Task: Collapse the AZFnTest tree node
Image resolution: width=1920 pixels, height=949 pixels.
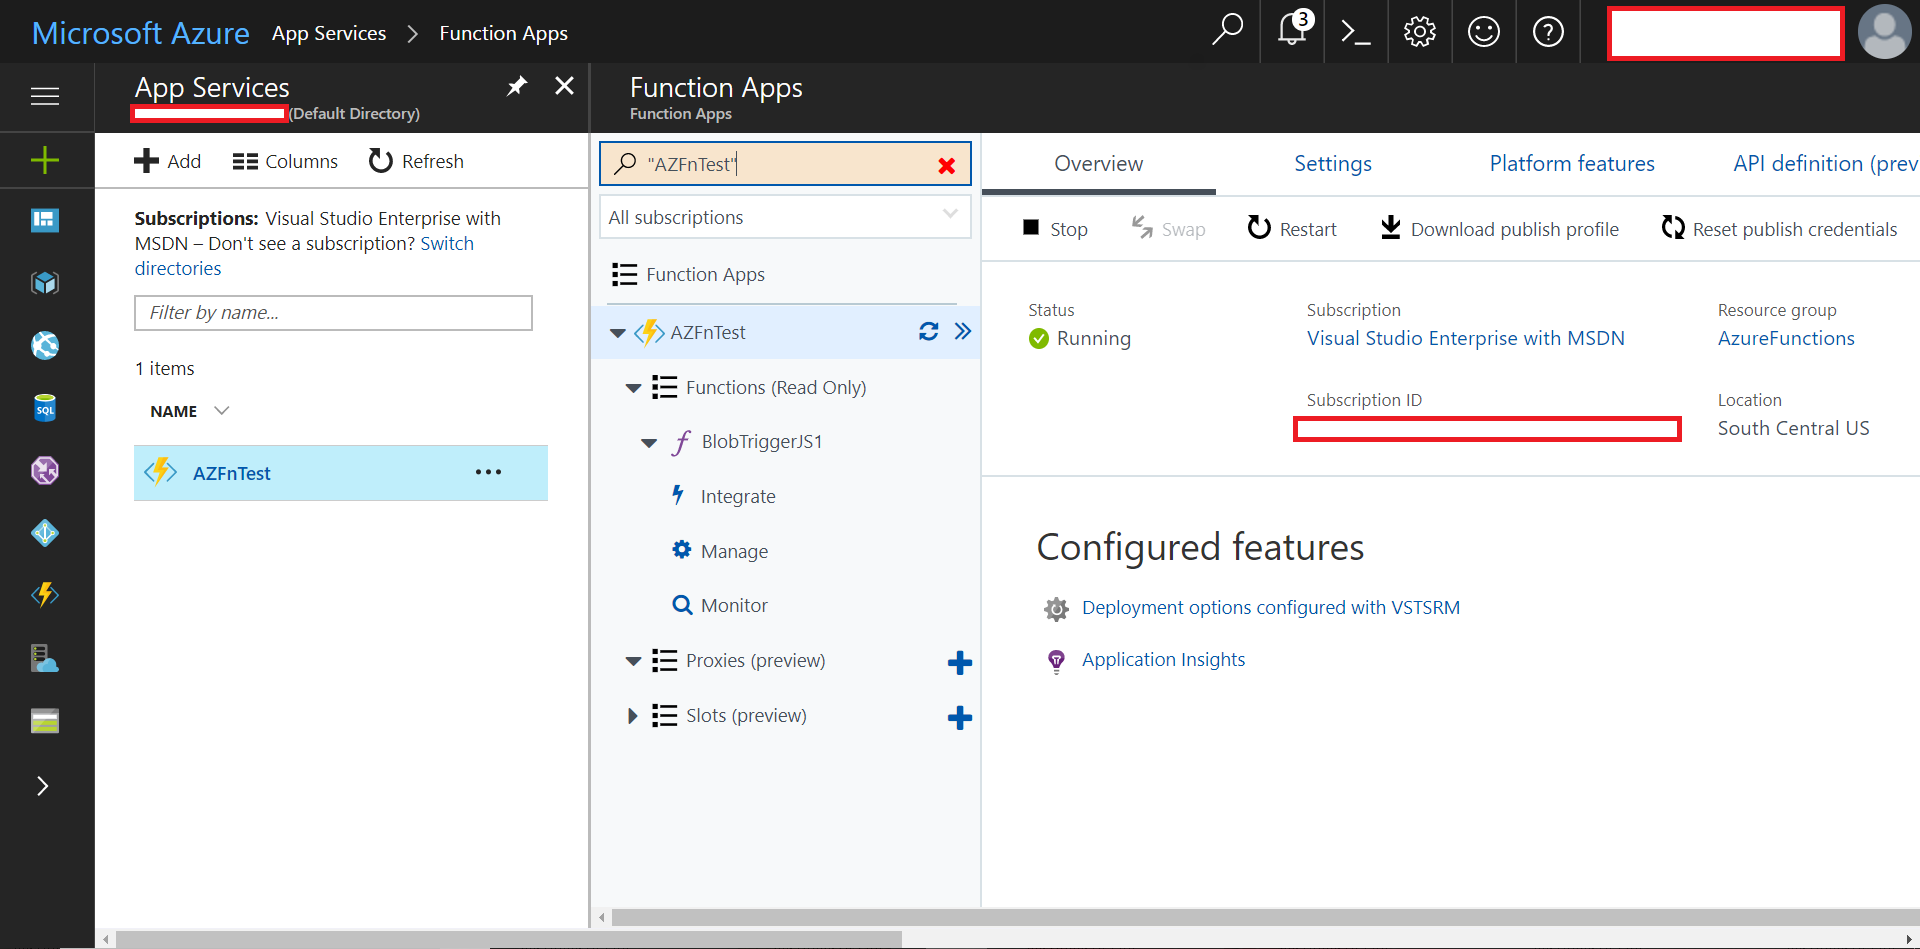Action: point(617,333)
